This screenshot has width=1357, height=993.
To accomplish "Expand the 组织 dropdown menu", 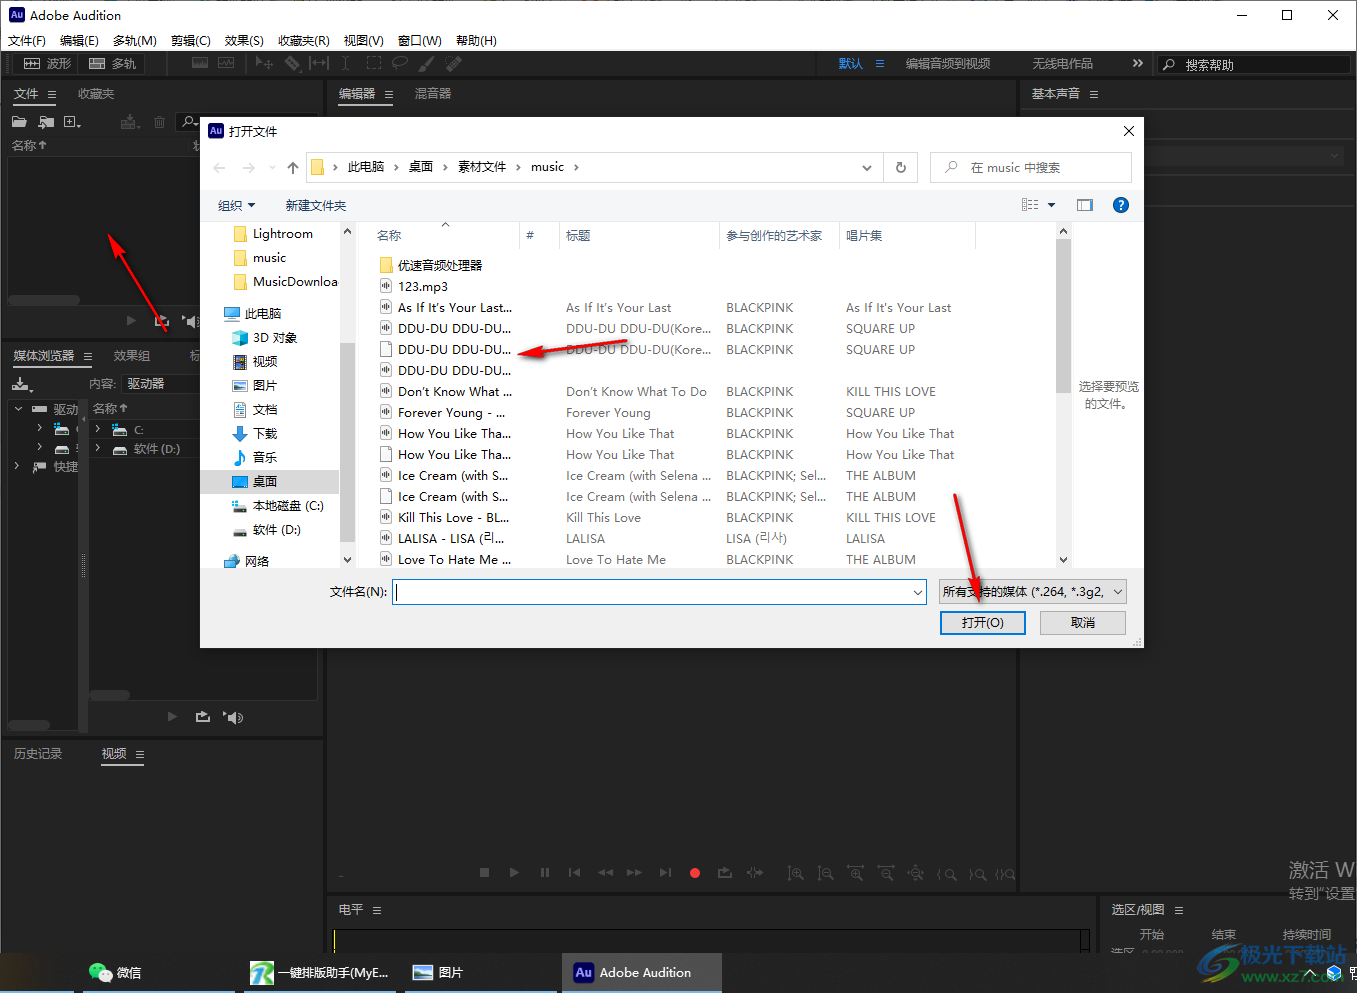I will click(x=237, y=205).
